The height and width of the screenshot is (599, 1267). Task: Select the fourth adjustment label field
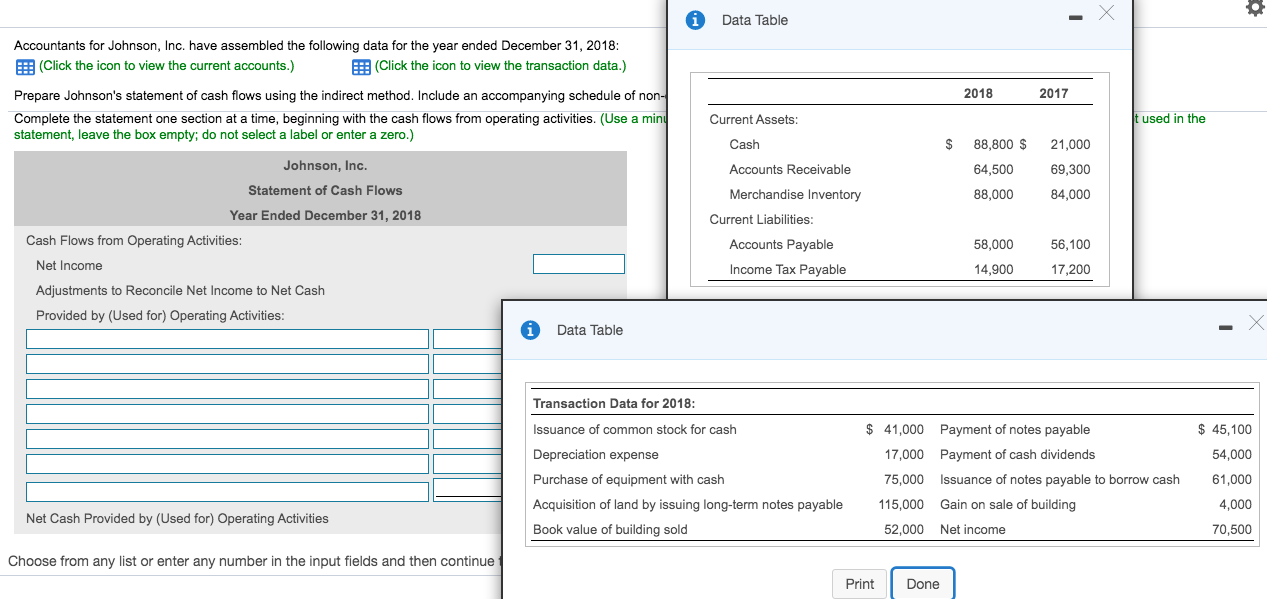click(227, 414)
